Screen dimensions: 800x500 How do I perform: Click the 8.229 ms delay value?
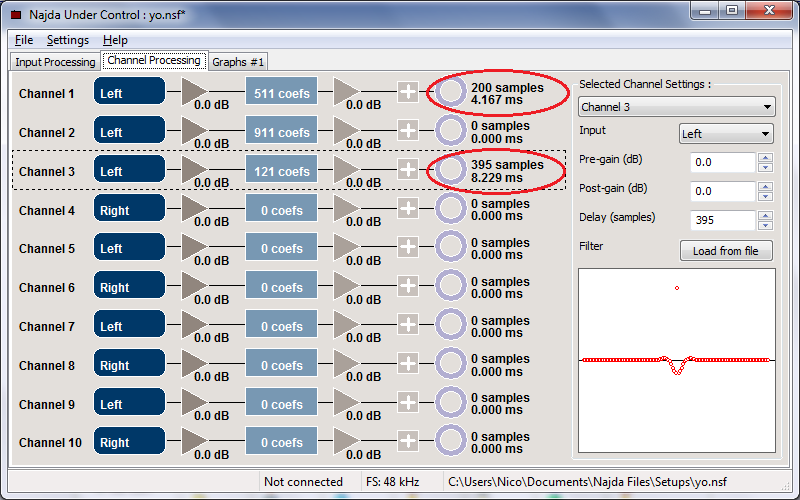click(x=496, y=178)
